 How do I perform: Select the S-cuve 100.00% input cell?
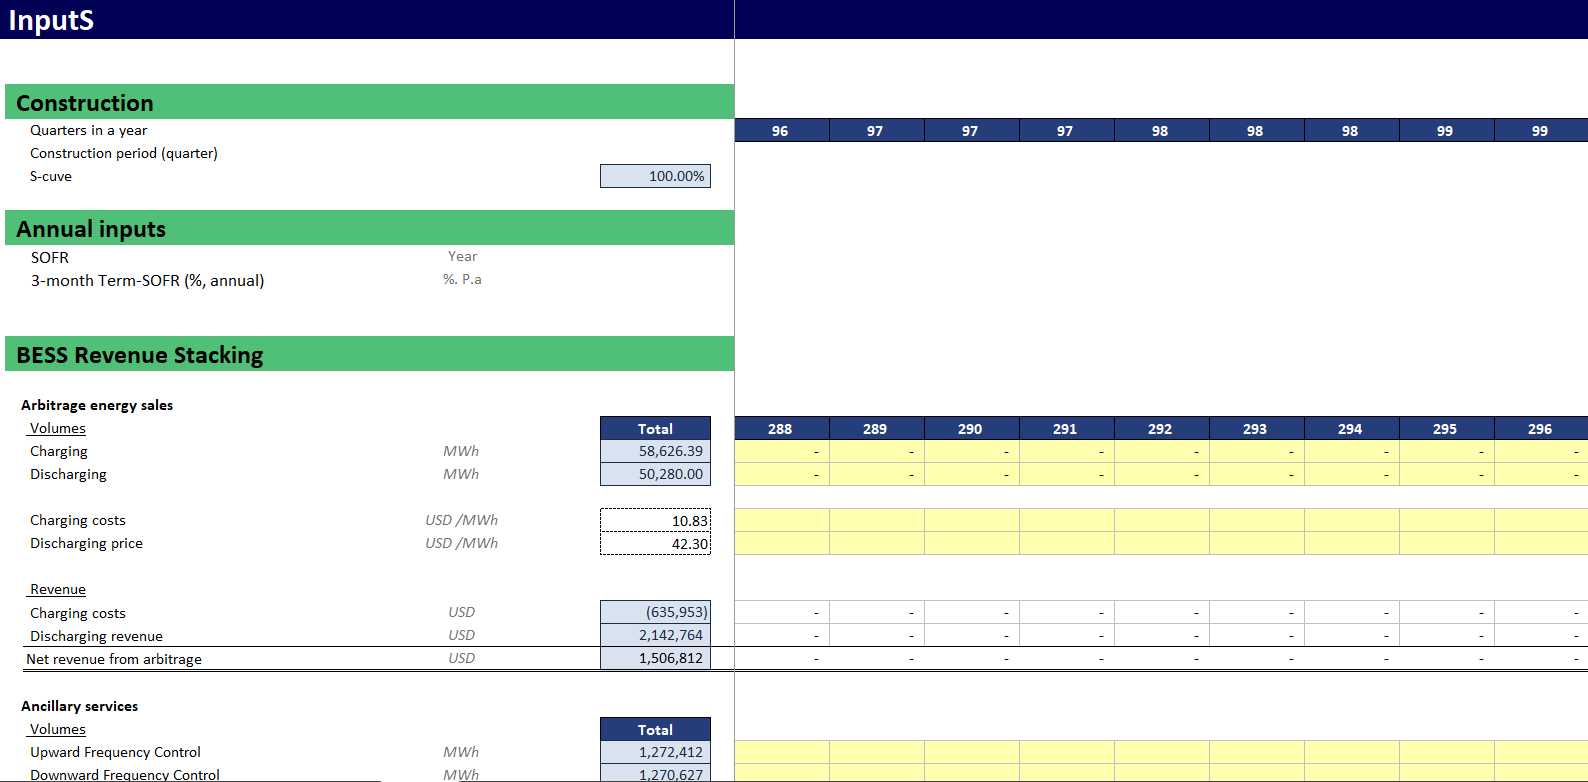(x=655, y=176)
